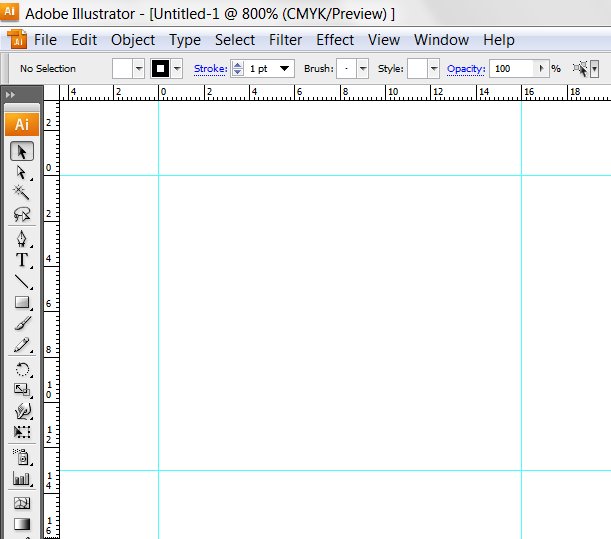Open the Brush dropdown
The width and height of the screenshot is (611, 539).
(362, 69)
